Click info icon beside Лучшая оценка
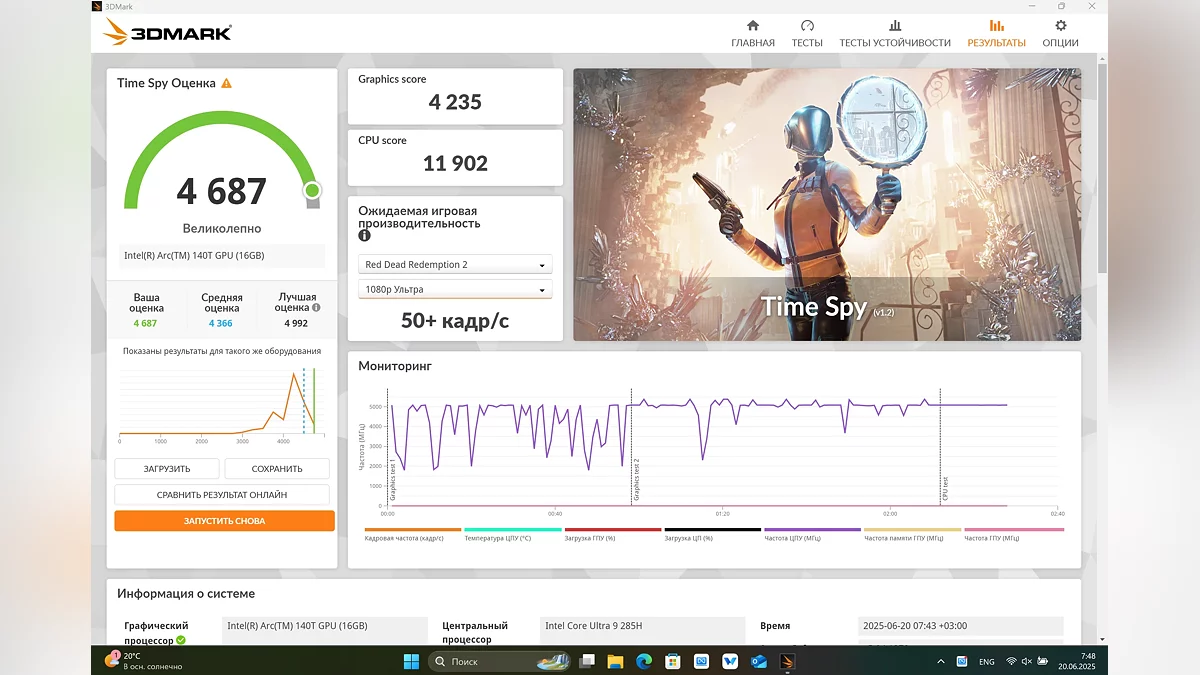 coord(316,308)
